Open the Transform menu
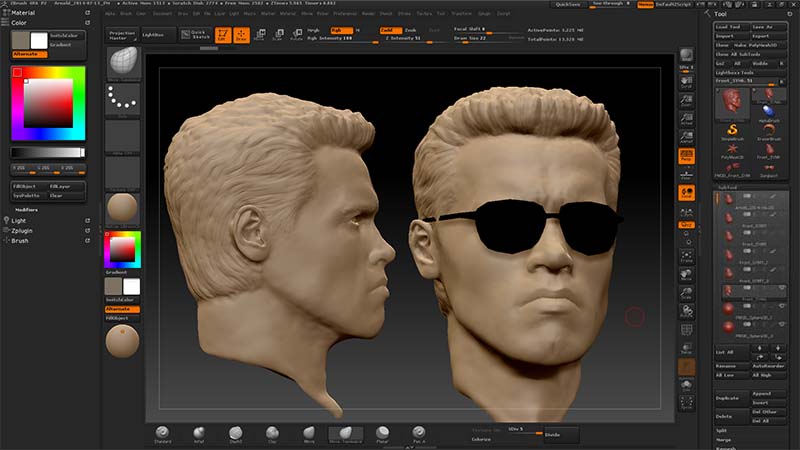The image size is (800, 450). point(461,14)
